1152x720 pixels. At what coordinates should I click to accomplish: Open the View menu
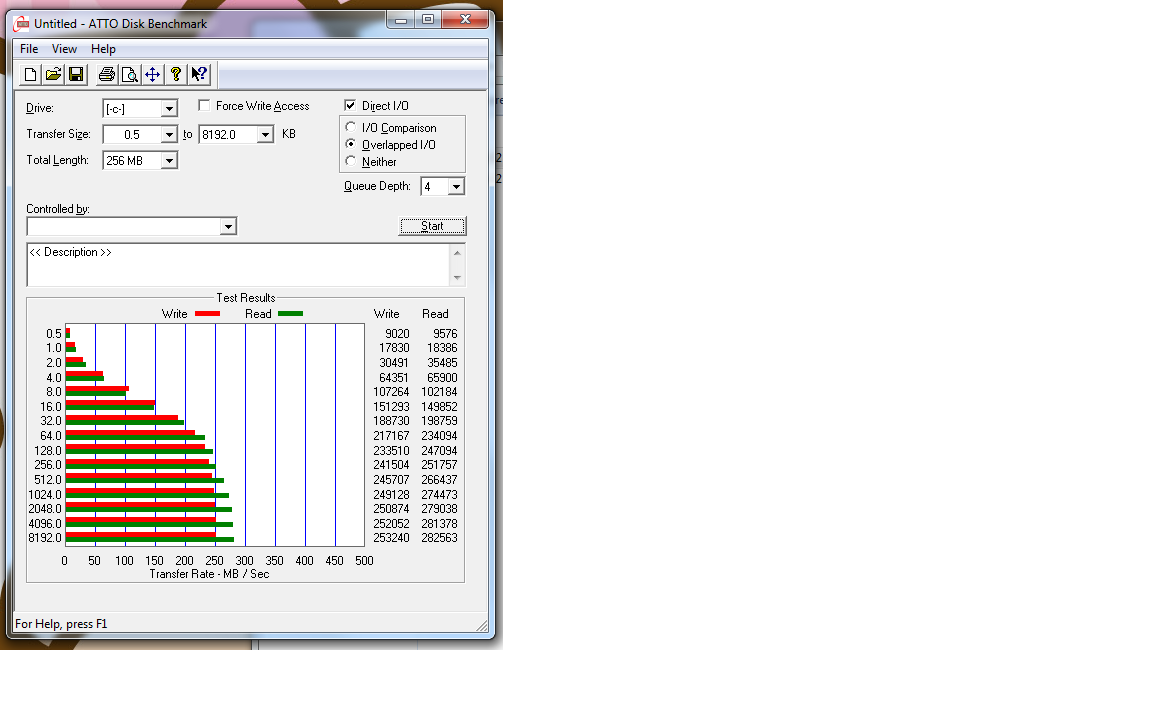[65, 48]
